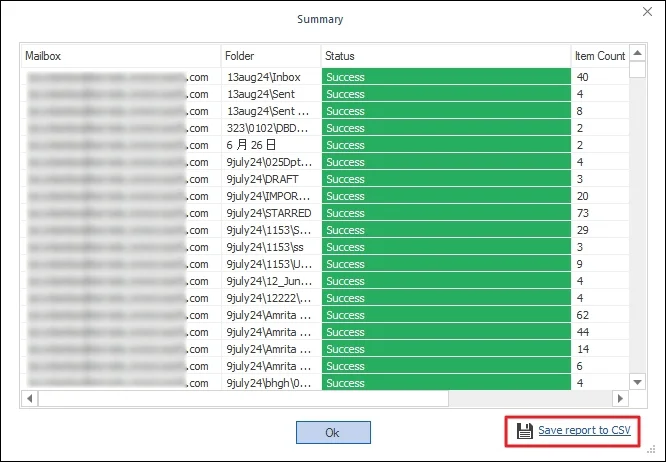The image size is (666, 462).
Task: Select the 9july24\STARRED folder cell
Action: (x=271, y=213)
